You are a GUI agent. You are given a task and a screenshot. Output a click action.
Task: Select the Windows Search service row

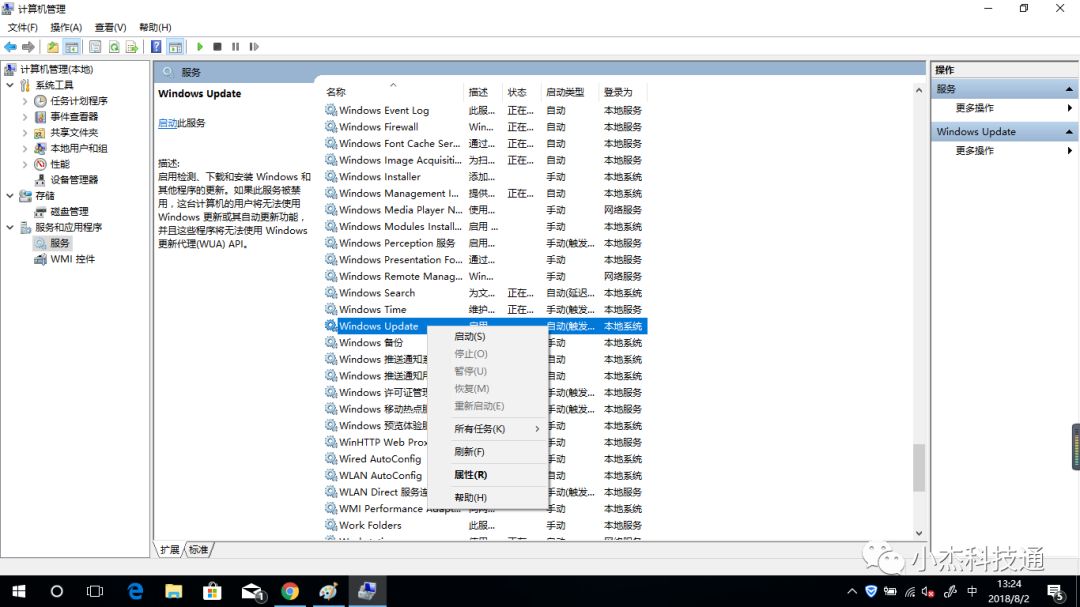point(485,293)
